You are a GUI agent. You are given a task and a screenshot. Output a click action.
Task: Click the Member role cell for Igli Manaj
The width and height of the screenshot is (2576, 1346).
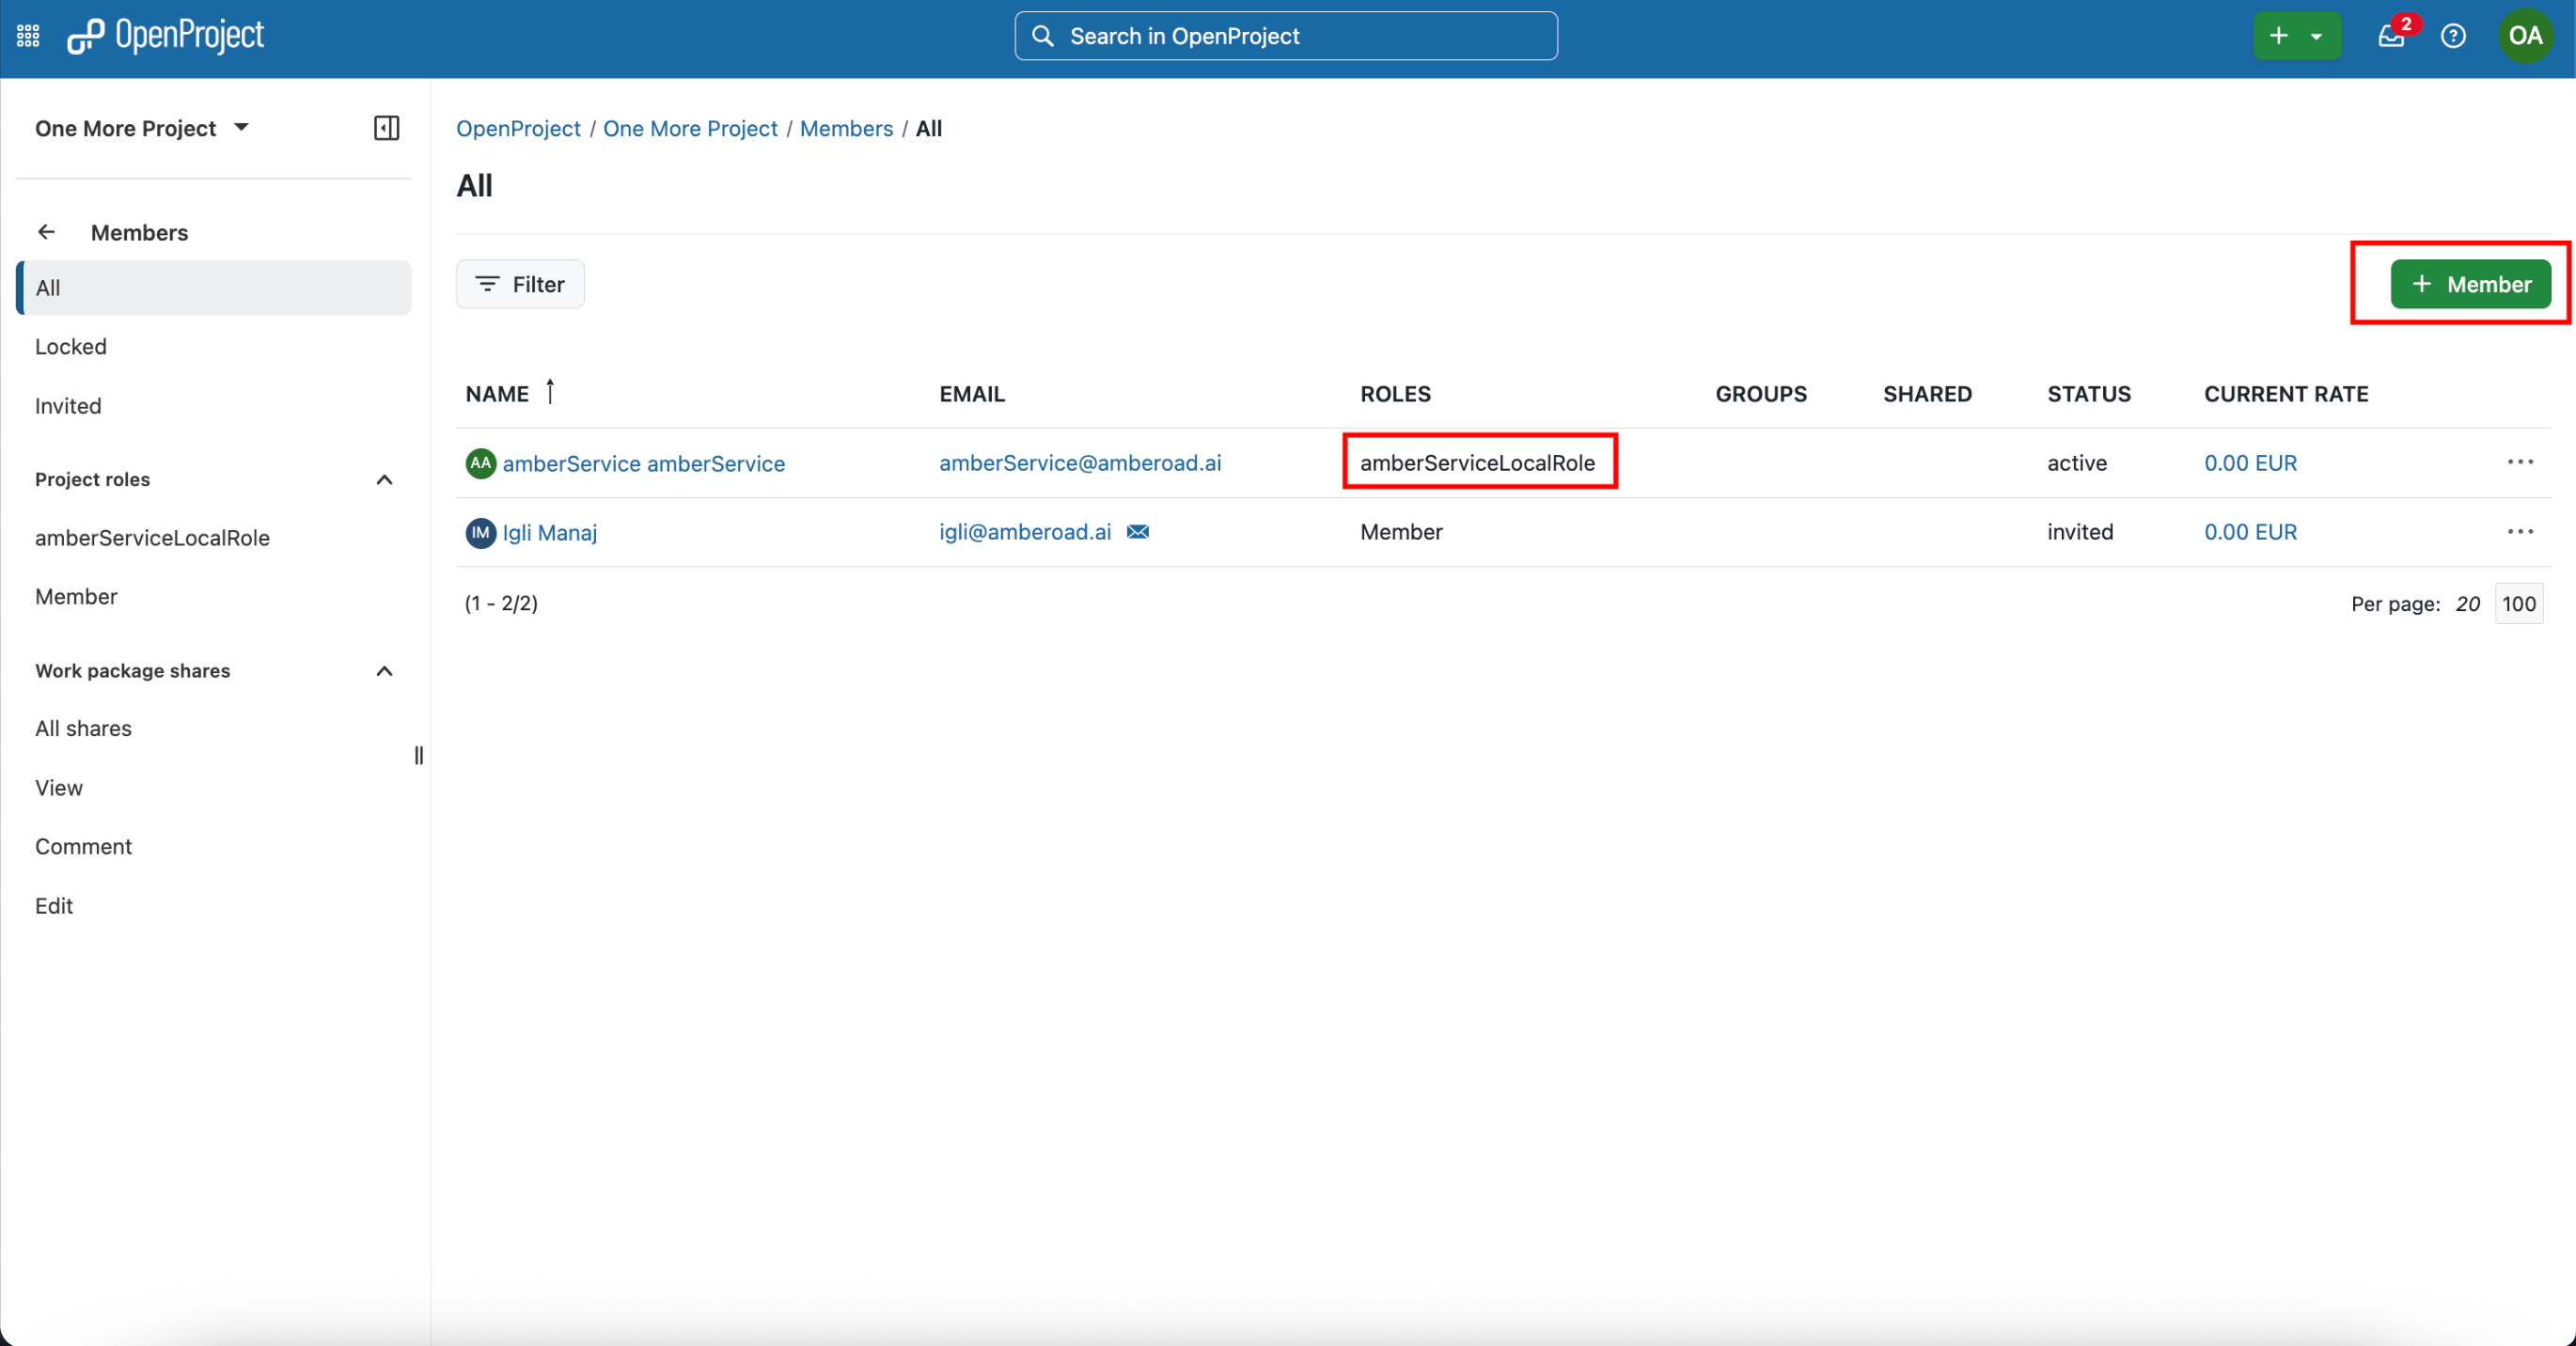pyautogui.click(x=1401, y=531)
